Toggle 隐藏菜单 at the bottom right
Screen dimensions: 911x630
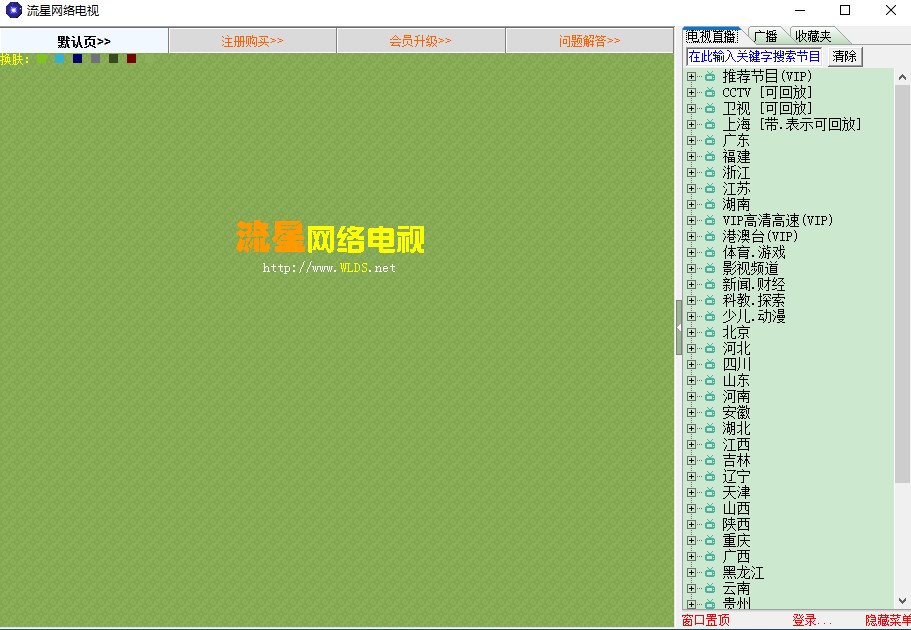tap(887, 621)
